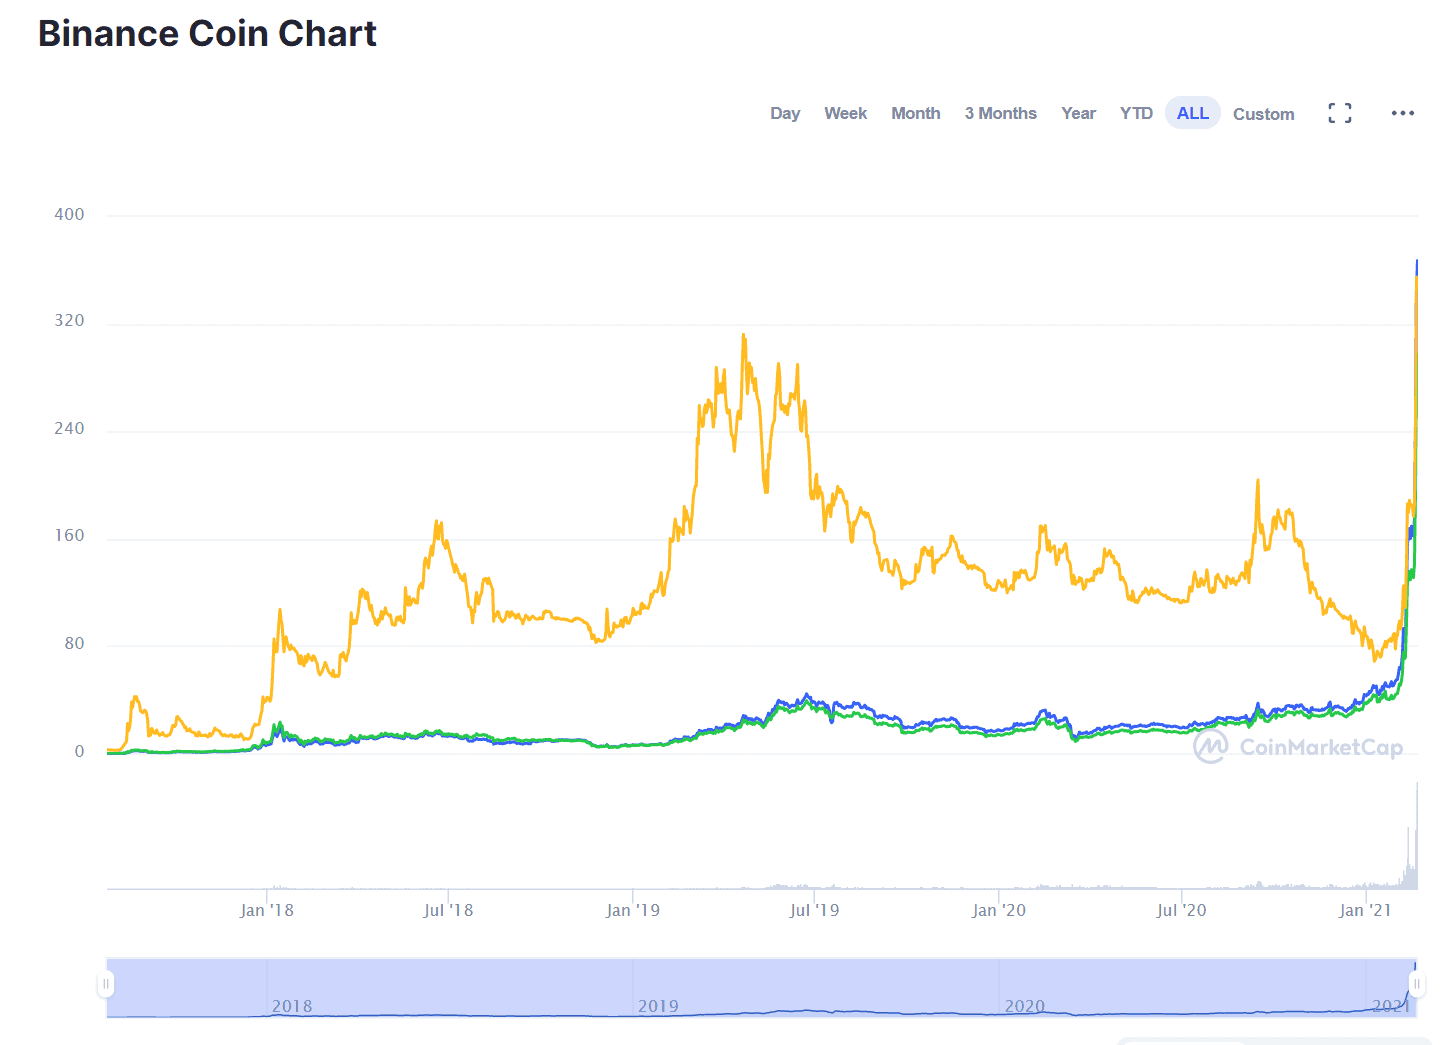Show the Month time range
This screenshot has width=1446, height=1045.
pos(915,113)
